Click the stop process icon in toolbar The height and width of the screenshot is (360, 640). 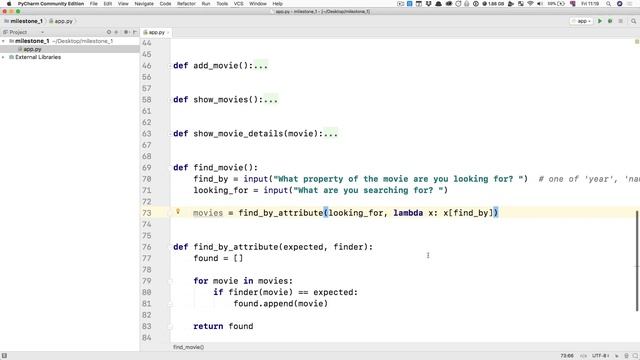[x=620, y=21]
